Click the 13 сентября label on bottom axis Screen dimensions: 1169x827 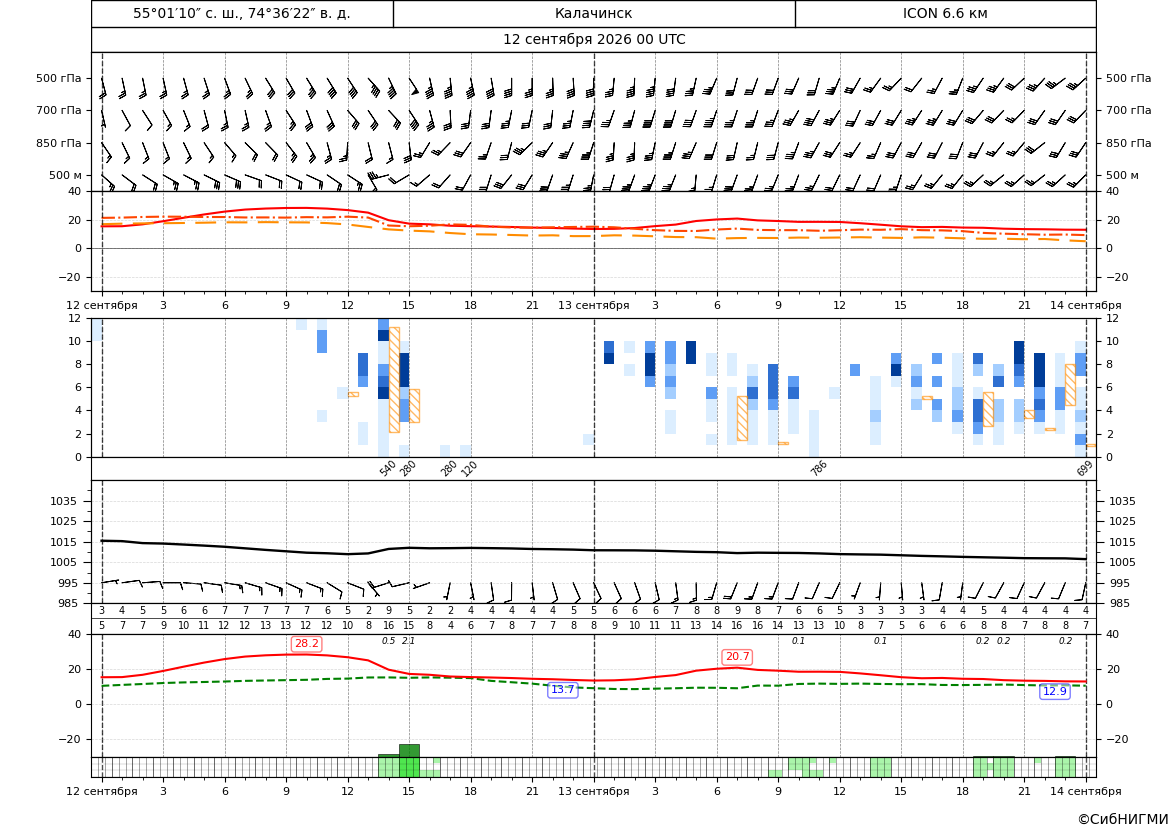click(x=594, y=791)
